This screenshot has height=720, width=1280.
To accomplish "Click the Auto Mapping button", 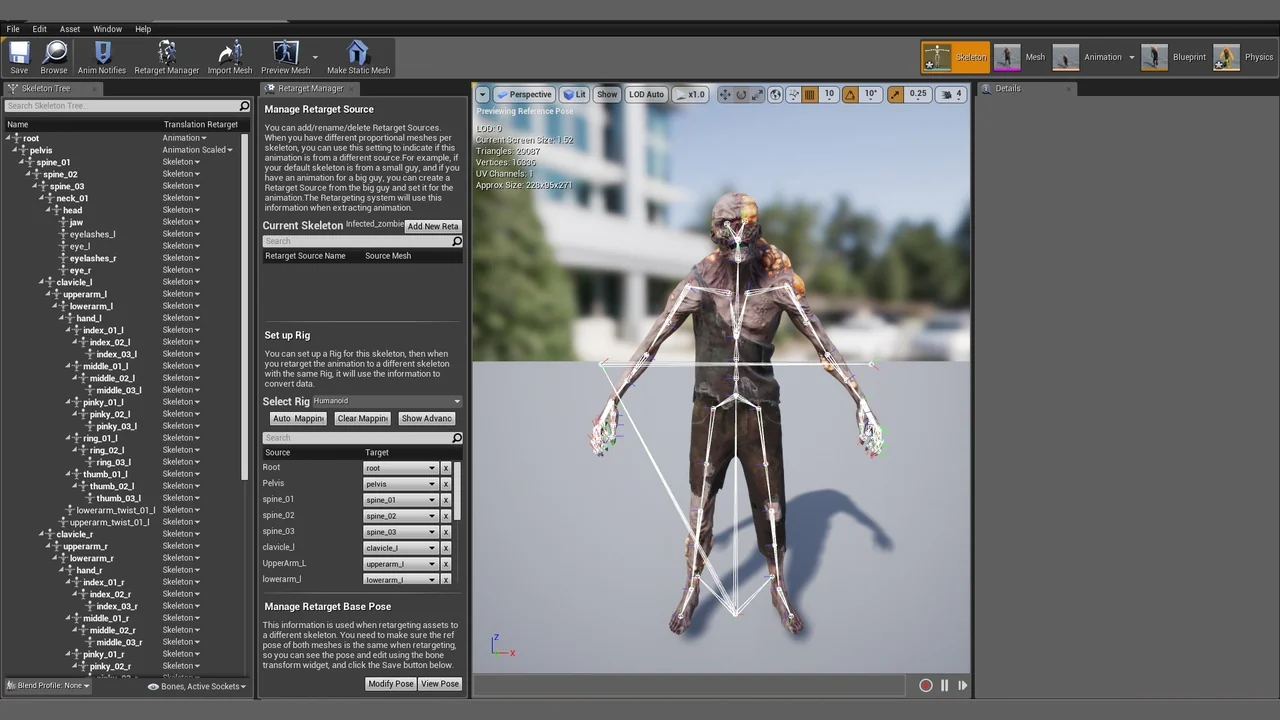I will (298, 419).
